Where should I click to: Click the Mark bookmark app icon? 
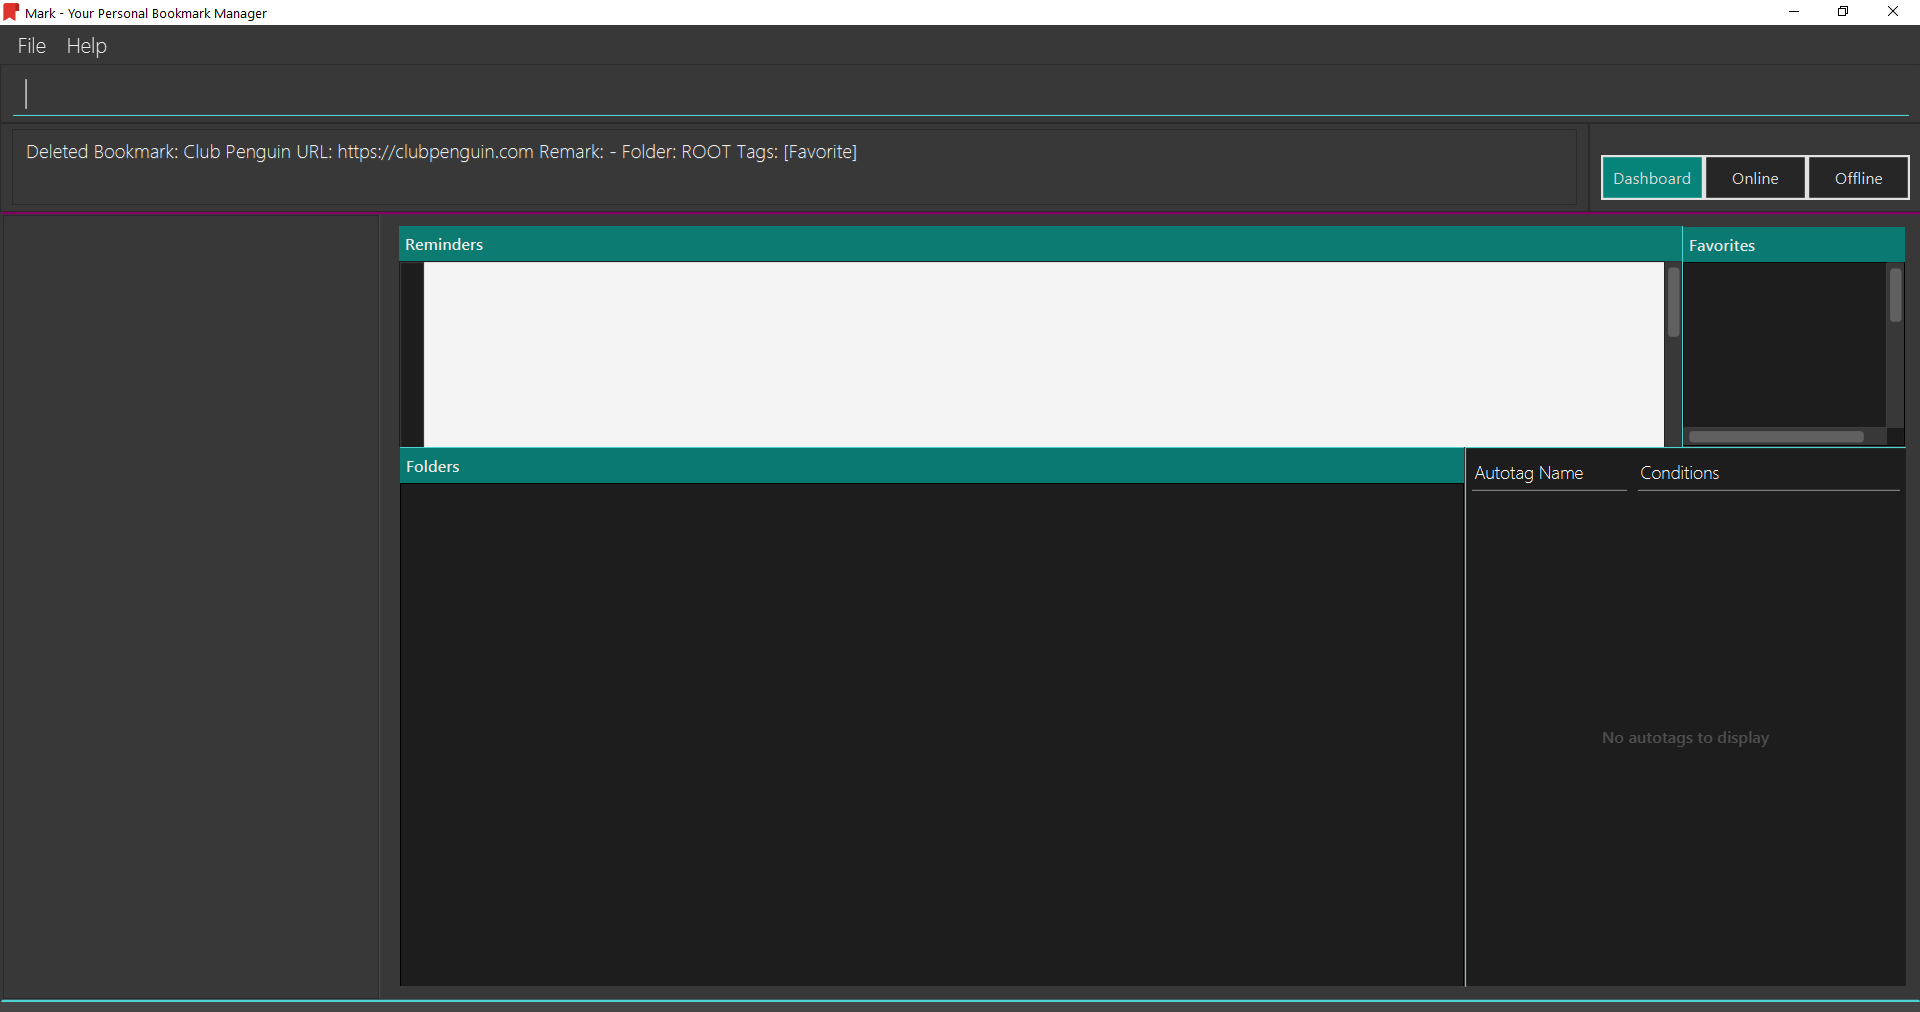pos(11,12)
